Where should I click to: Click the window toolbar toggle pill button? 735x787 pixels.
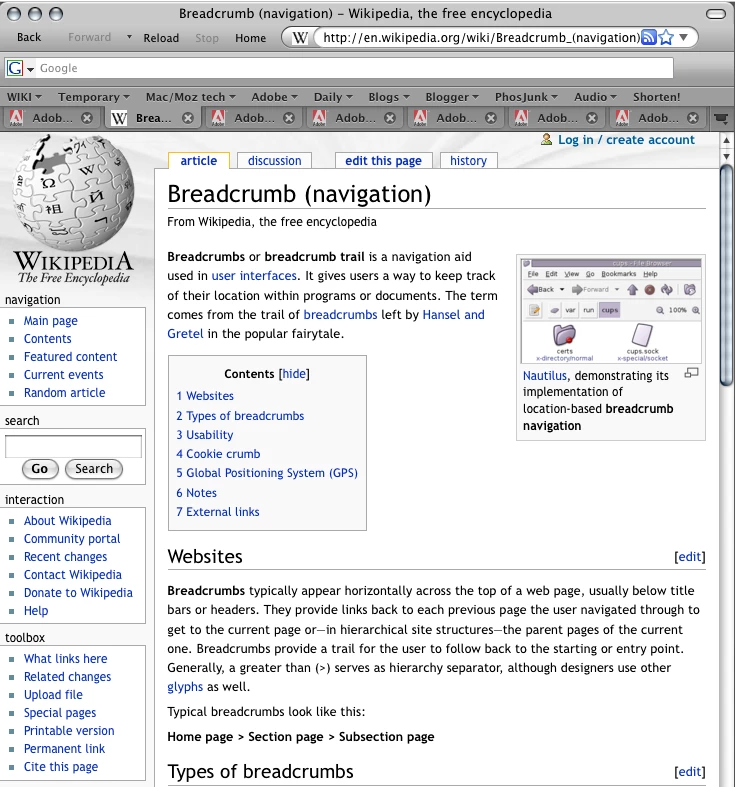715,14
